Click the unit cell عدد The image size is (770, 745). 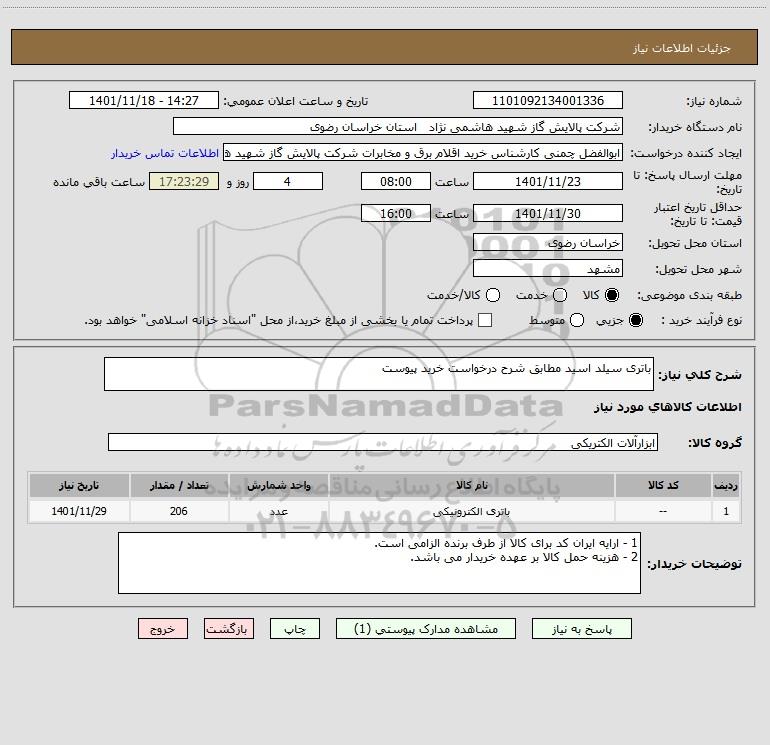click(278, 511)
